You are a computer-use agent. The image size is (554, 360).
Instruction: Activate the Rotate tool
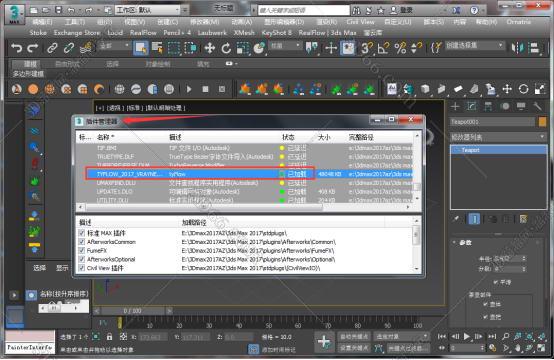226,48
